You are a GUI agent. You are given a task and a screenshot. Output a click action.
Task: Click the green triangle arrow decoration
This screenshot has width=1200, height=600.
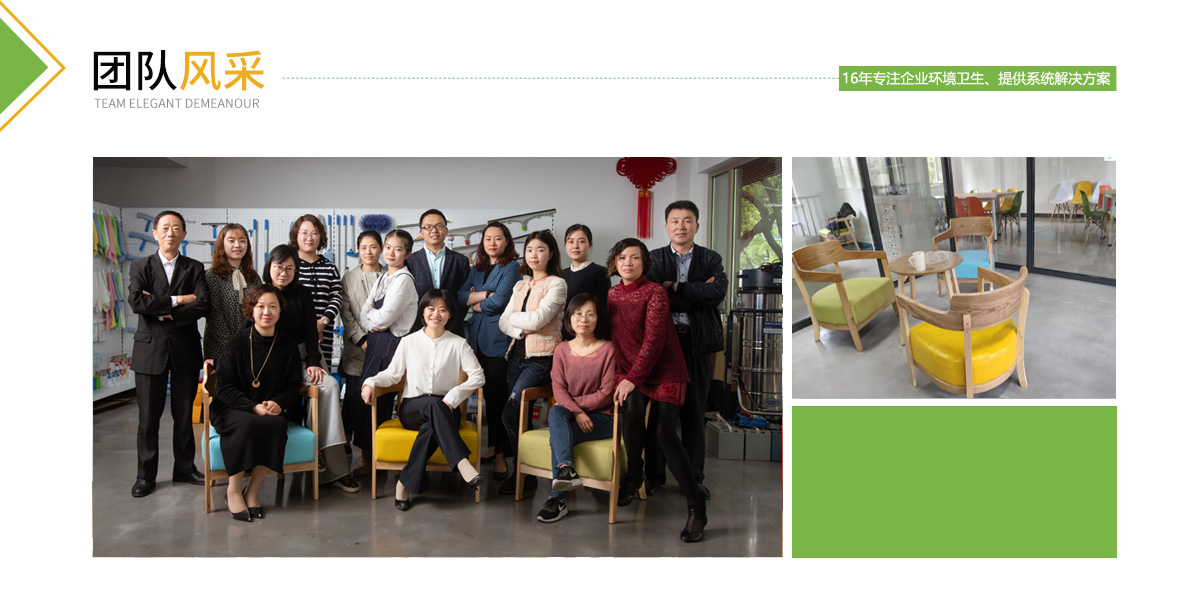pos(20,68)
